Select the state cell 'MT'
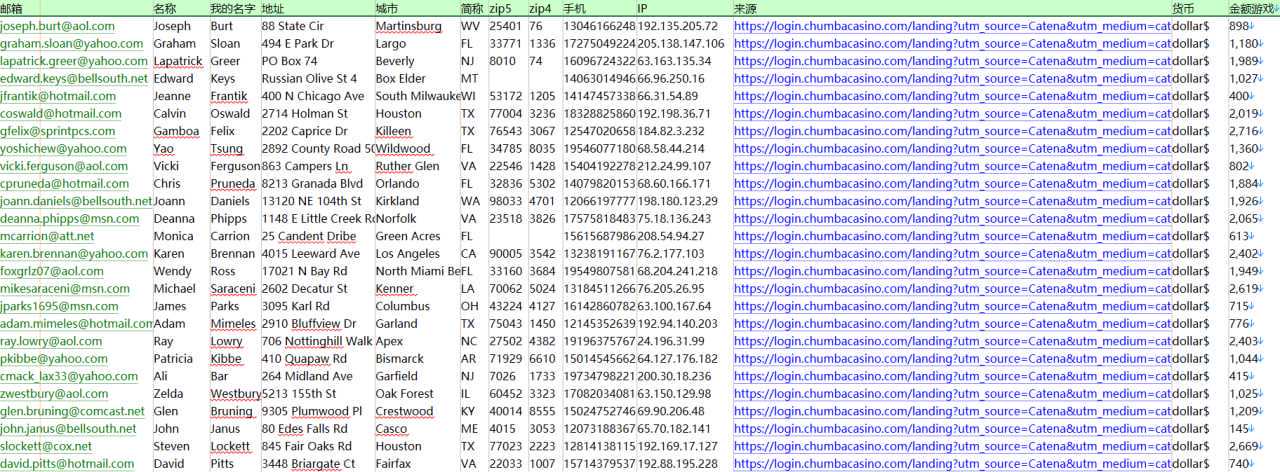 click(471, 79)
